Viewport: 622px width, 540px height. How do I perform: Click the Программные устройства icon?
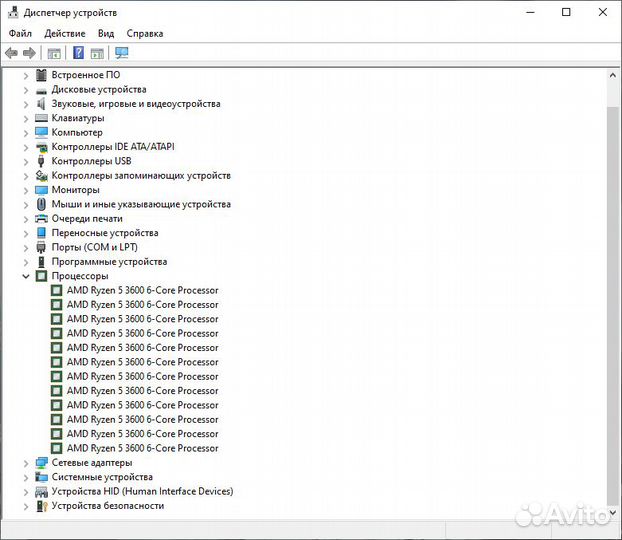click(41, 262)
